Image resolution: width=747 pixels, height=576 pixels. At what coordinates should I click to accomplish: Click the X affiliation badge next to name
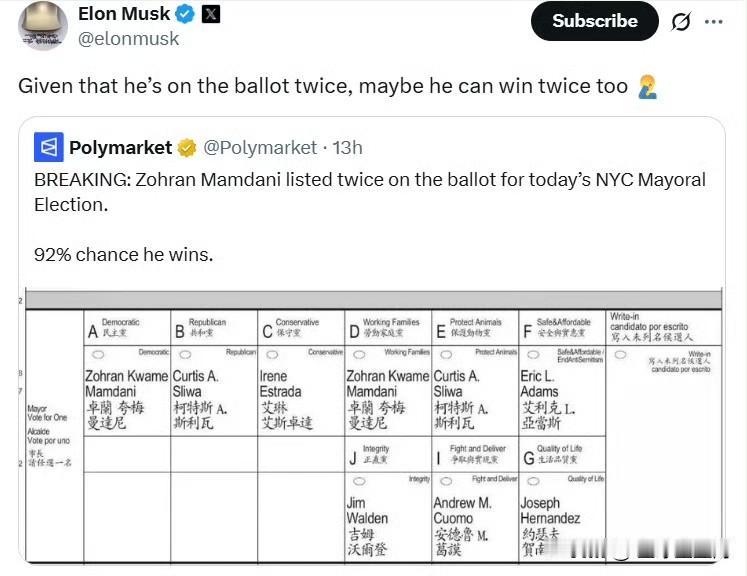(211, 14)
